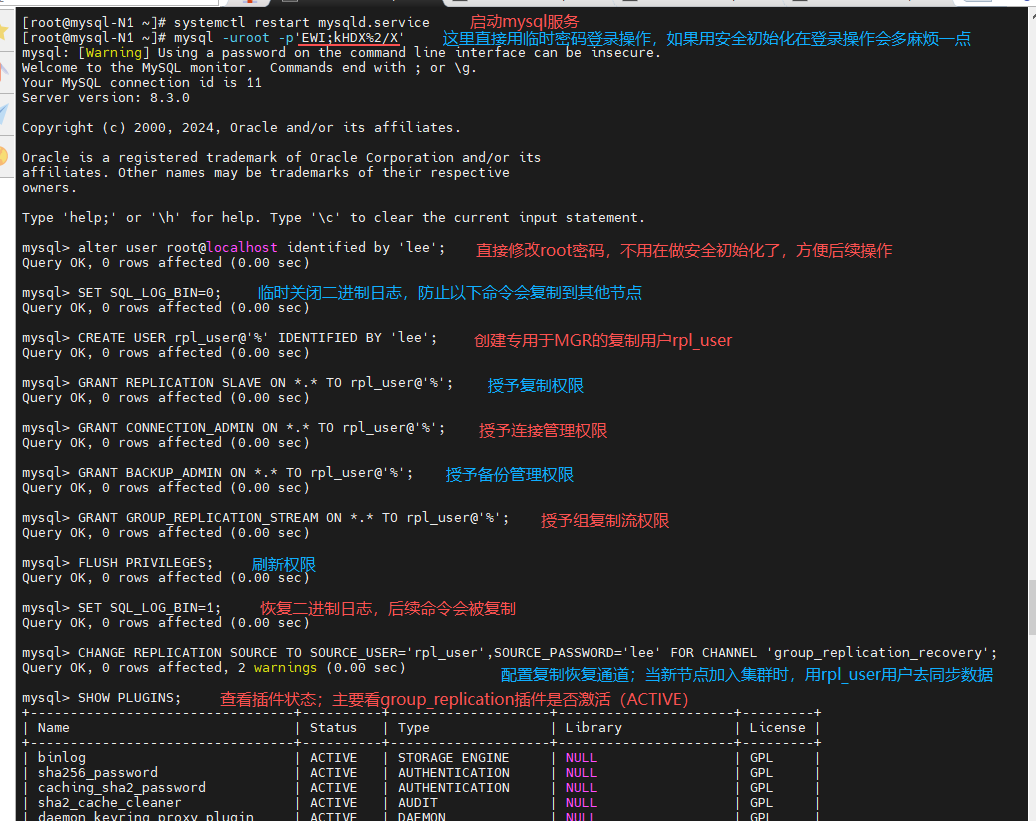Click the star icon in left sidebar
Viewport: 1036px width, 821px height.
4,30
